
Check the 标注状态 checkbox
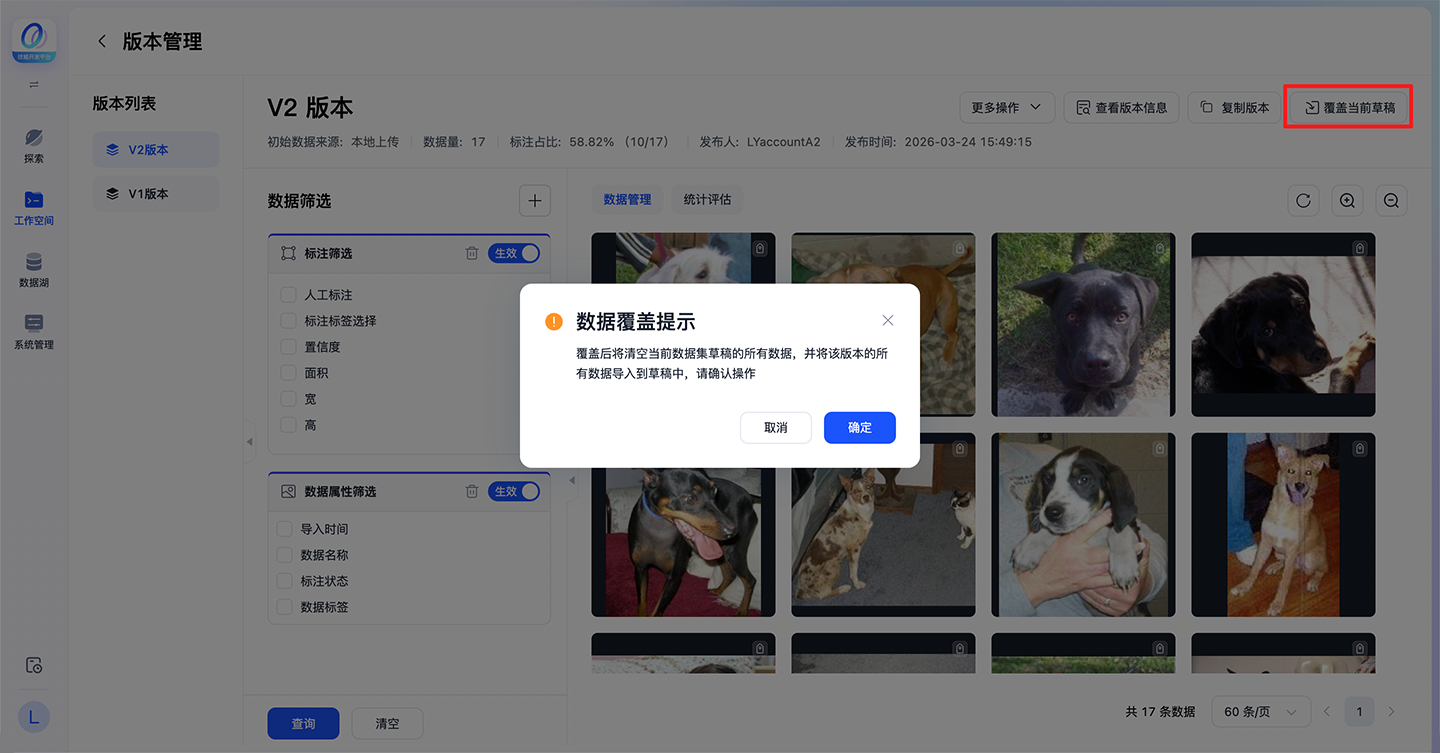coord(284,581)
